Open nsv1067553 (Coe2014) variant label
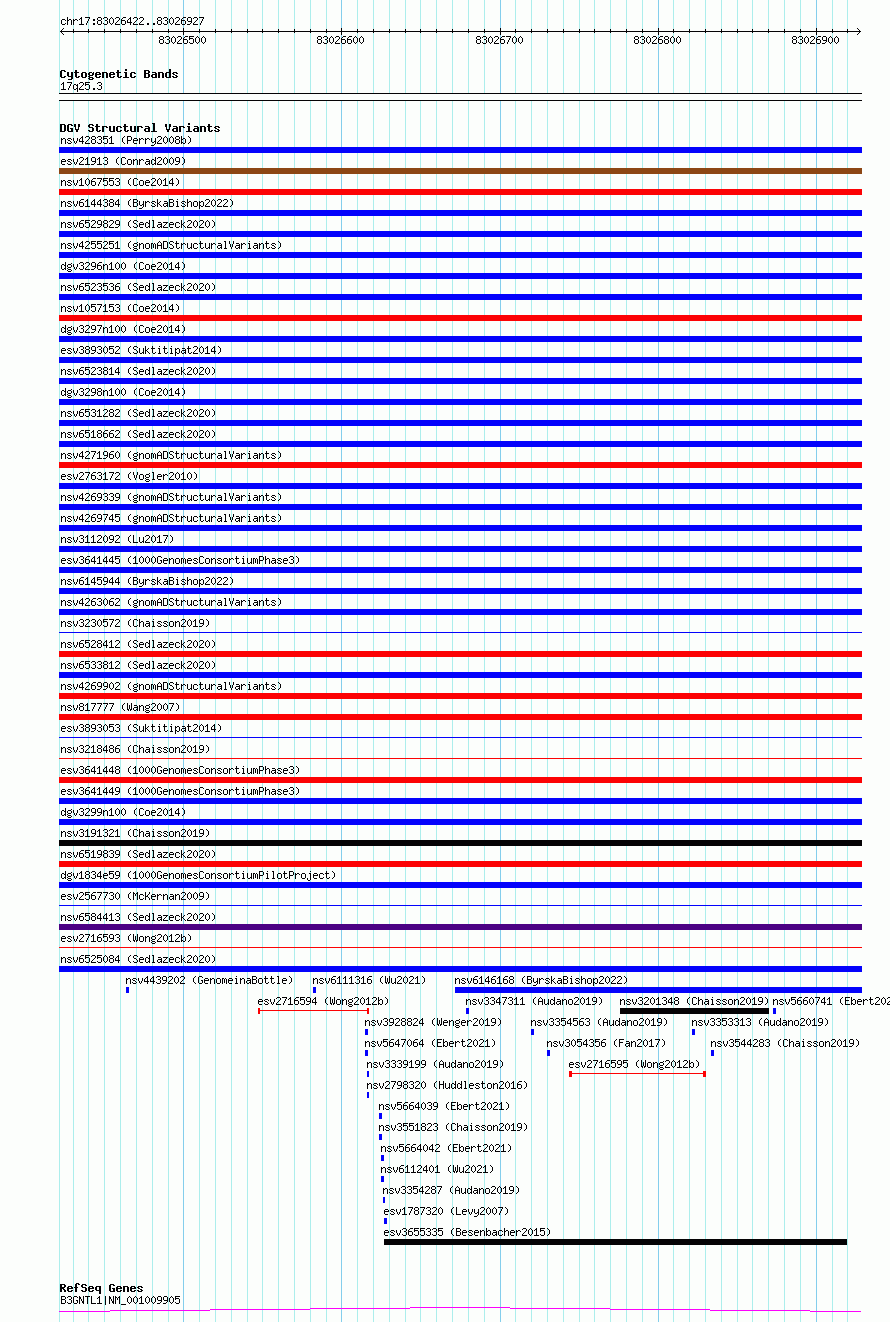890x1322 pixels. pyautogui.click(x=120, y=182)
